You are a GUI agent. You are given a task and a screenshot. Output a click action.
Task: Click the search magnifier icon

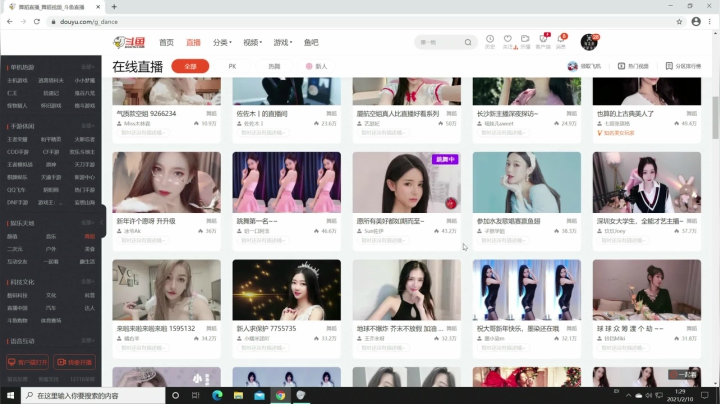(x=468, y=42)
